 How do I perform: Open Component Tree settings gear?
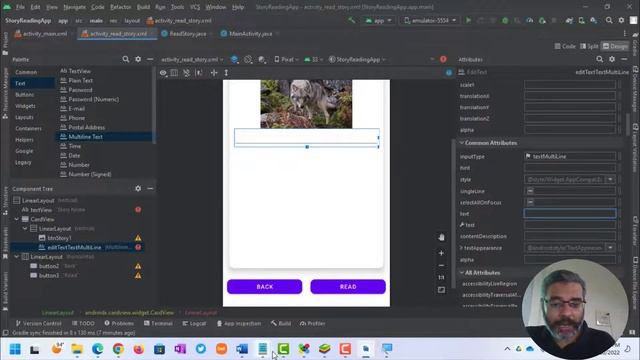(138, 189)
